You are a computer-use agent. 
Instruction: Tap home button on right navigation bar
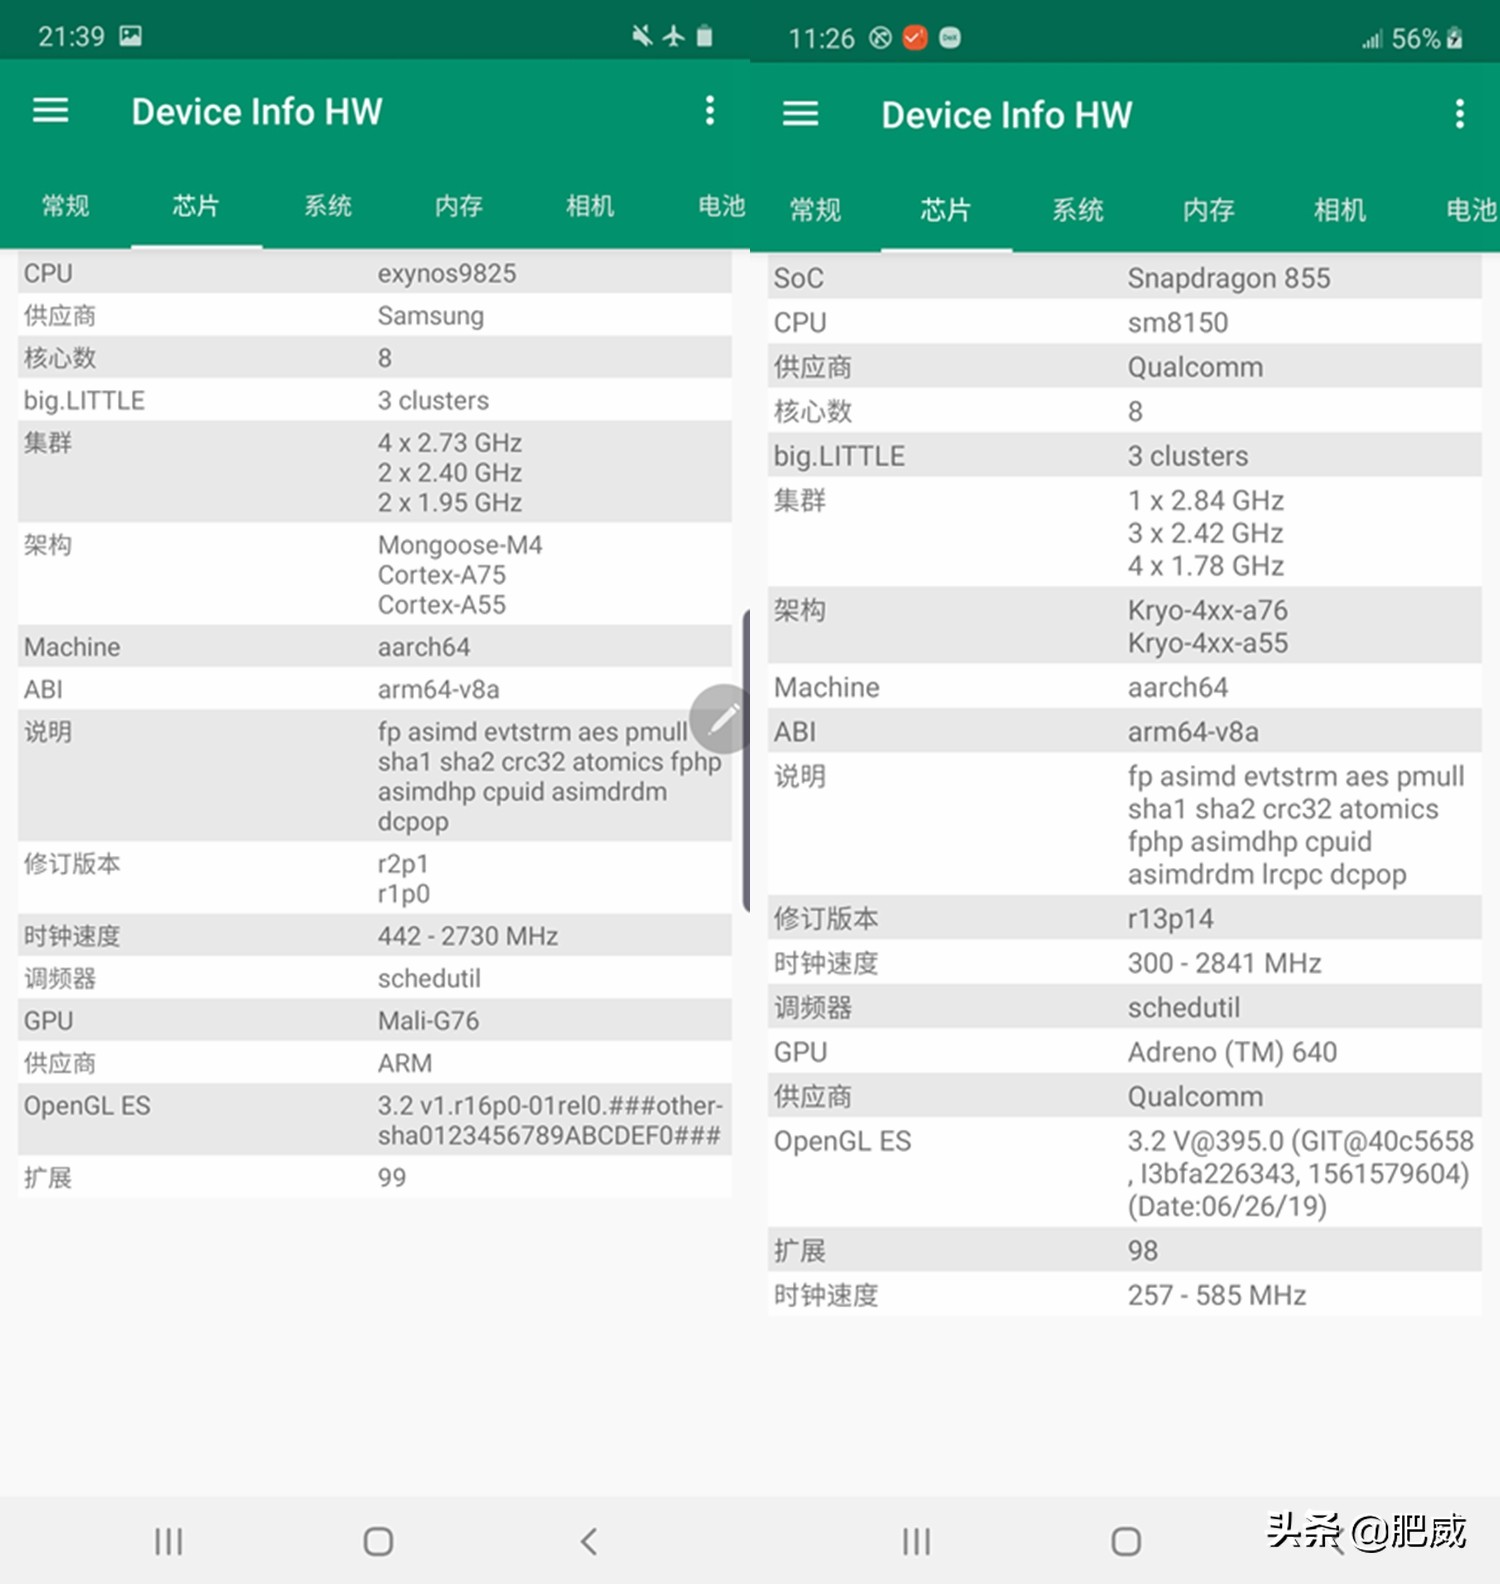(1126, 1541)
